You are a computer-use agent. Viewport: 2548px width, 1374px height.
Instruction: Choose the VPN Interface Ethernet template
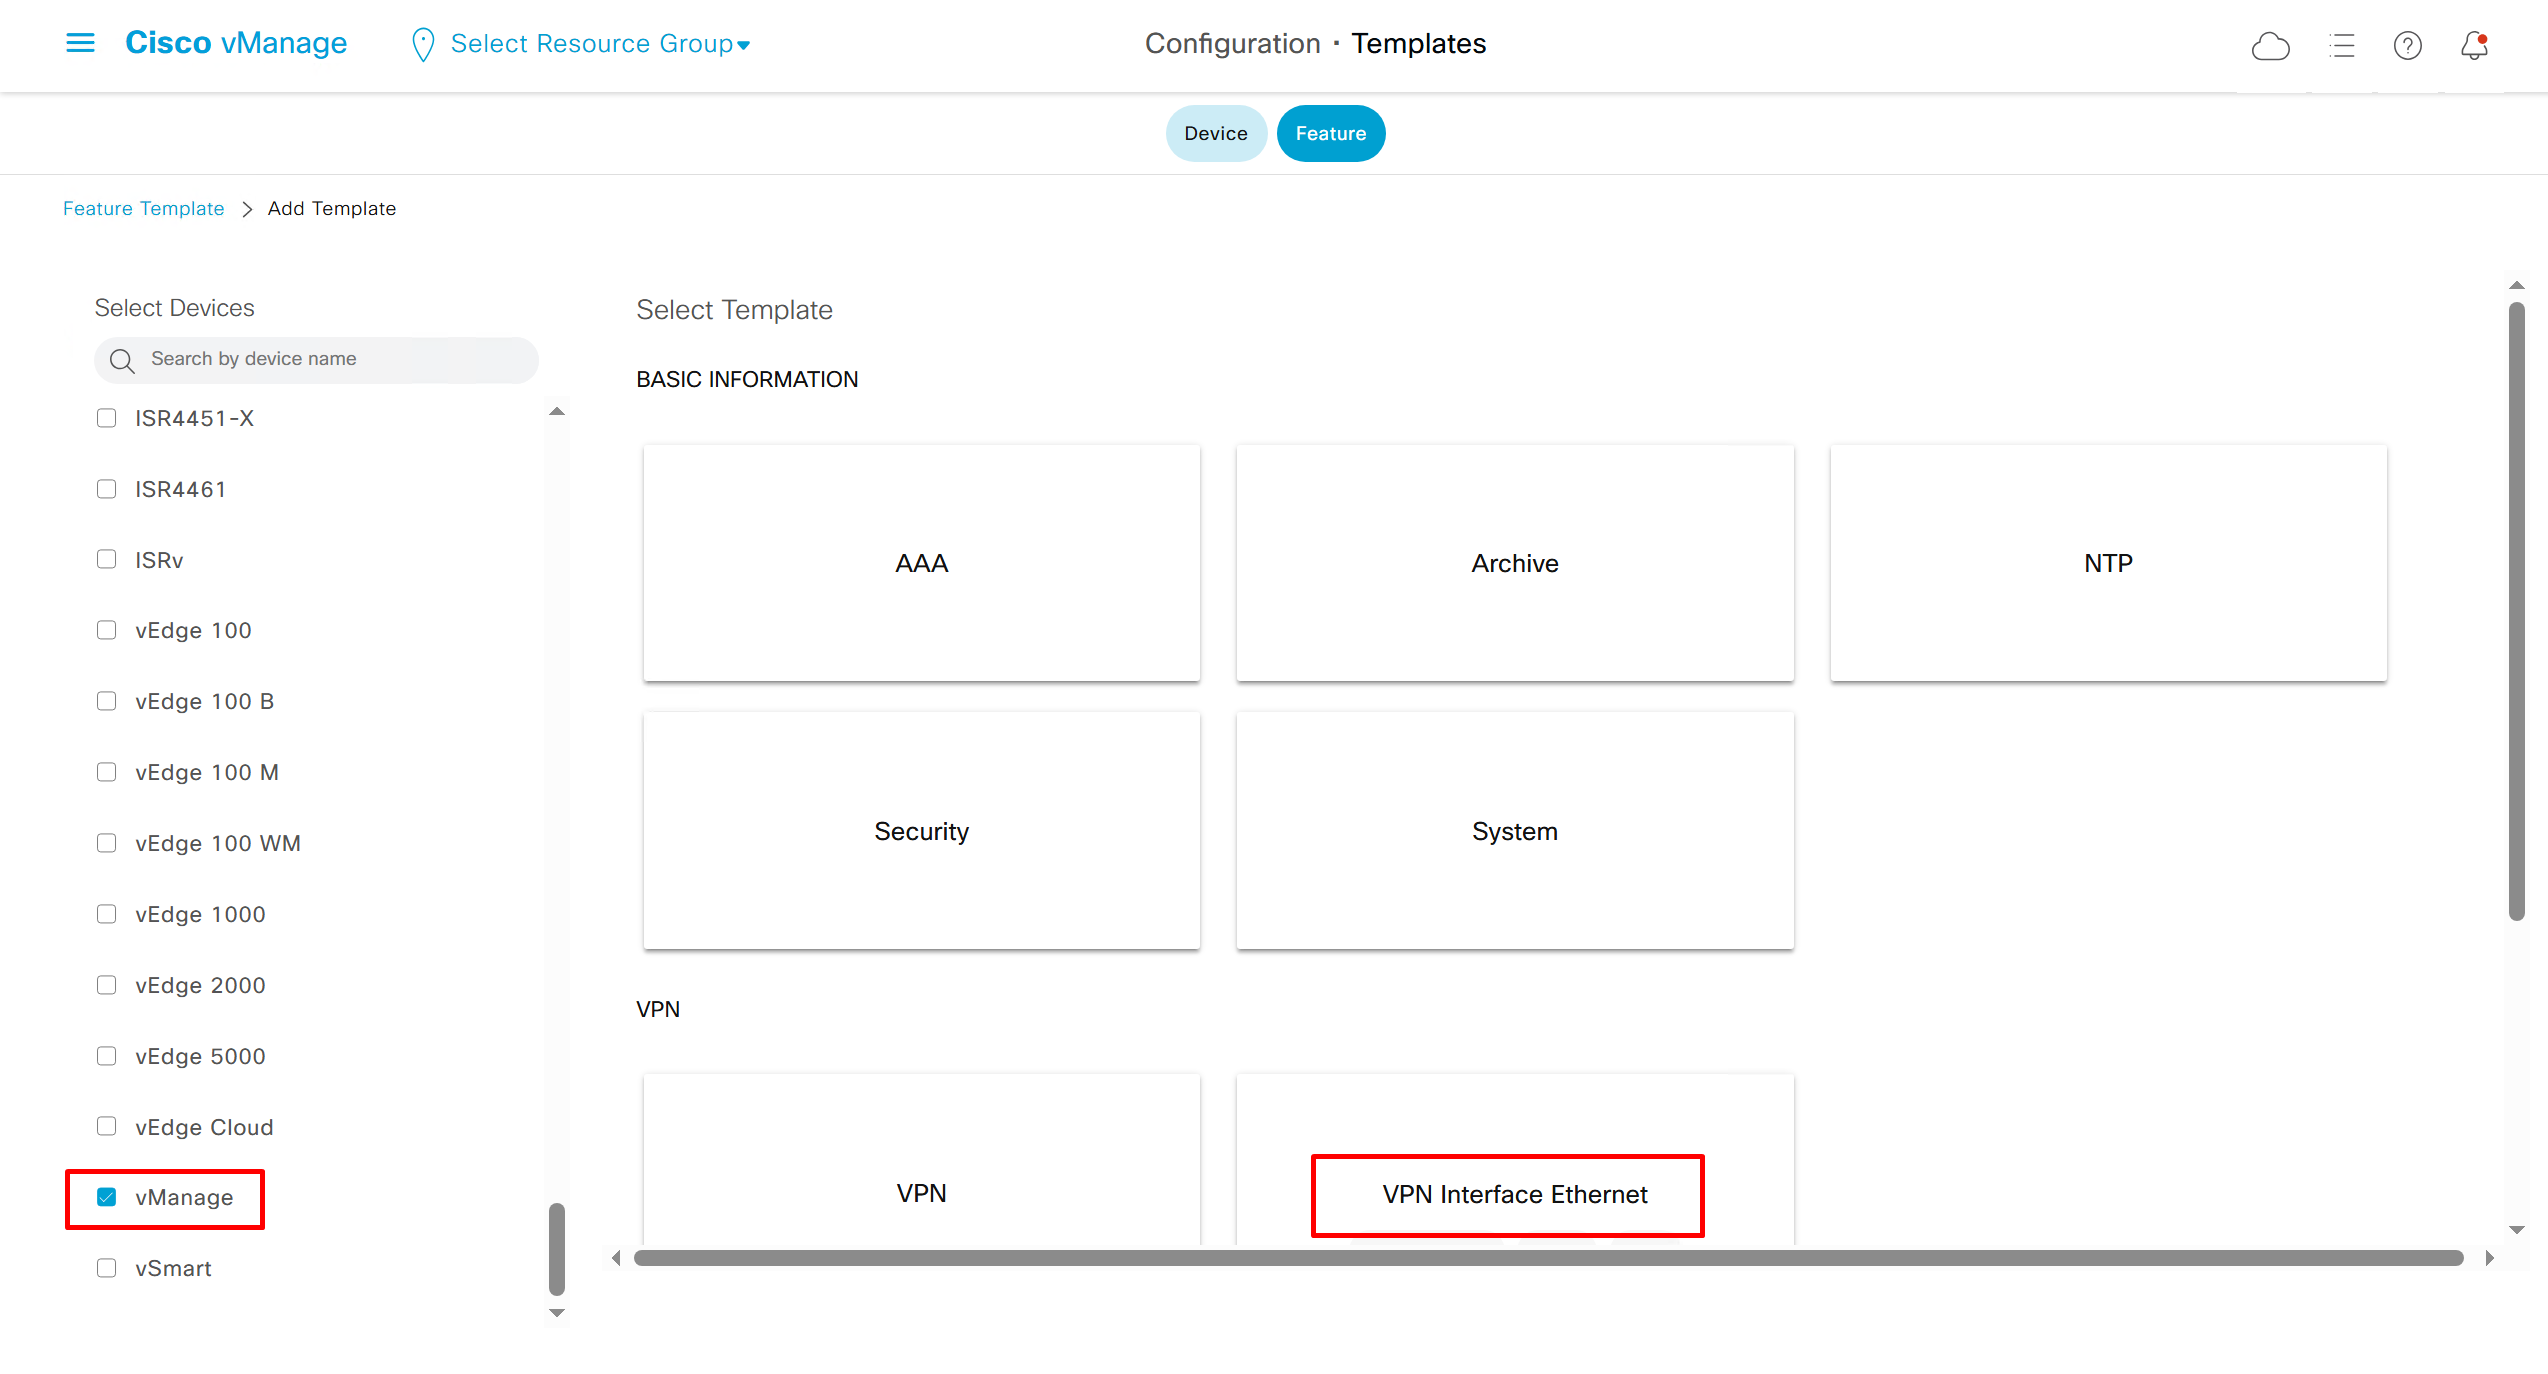coord(1514,1194)
